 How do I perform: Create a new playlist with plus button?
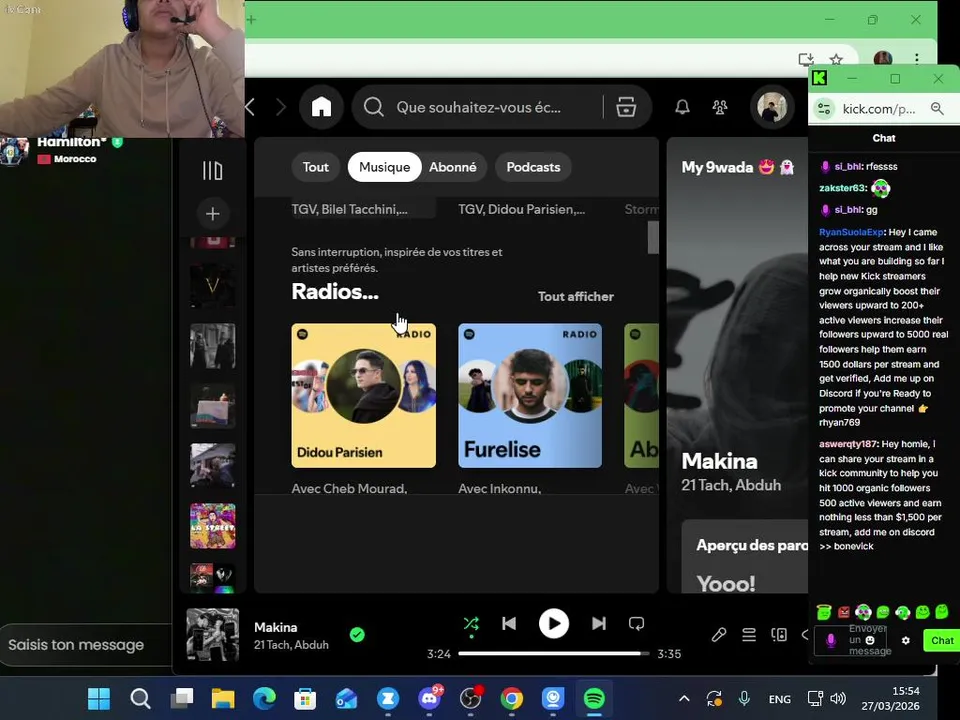(x=212, y=214)
